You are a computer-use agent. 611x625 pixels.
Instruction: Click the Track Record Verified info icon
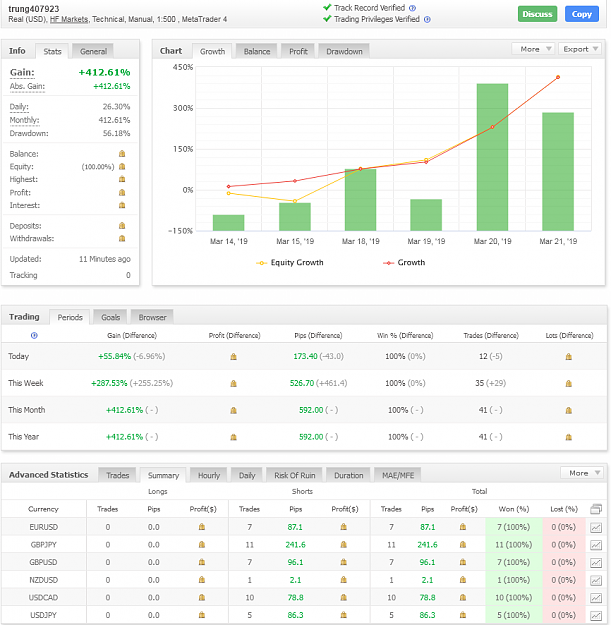point(413,8)
